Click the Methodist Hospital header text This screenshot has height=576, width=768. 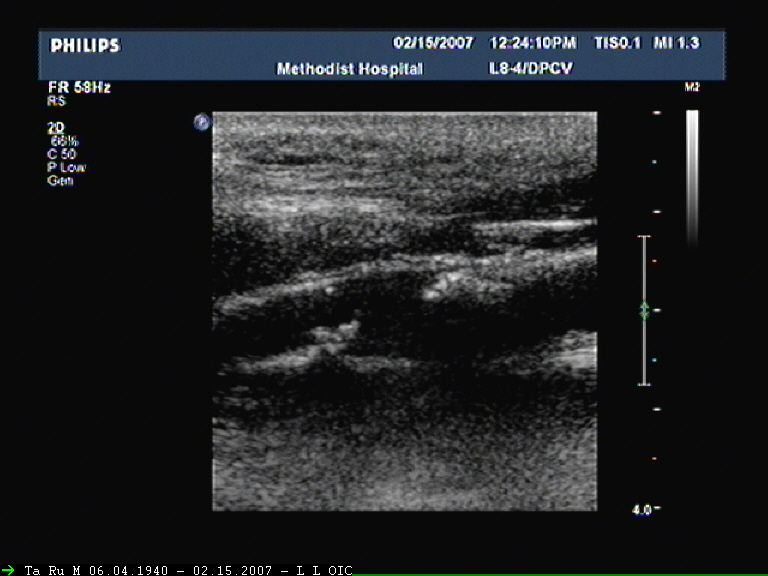(x=349, y=69)
